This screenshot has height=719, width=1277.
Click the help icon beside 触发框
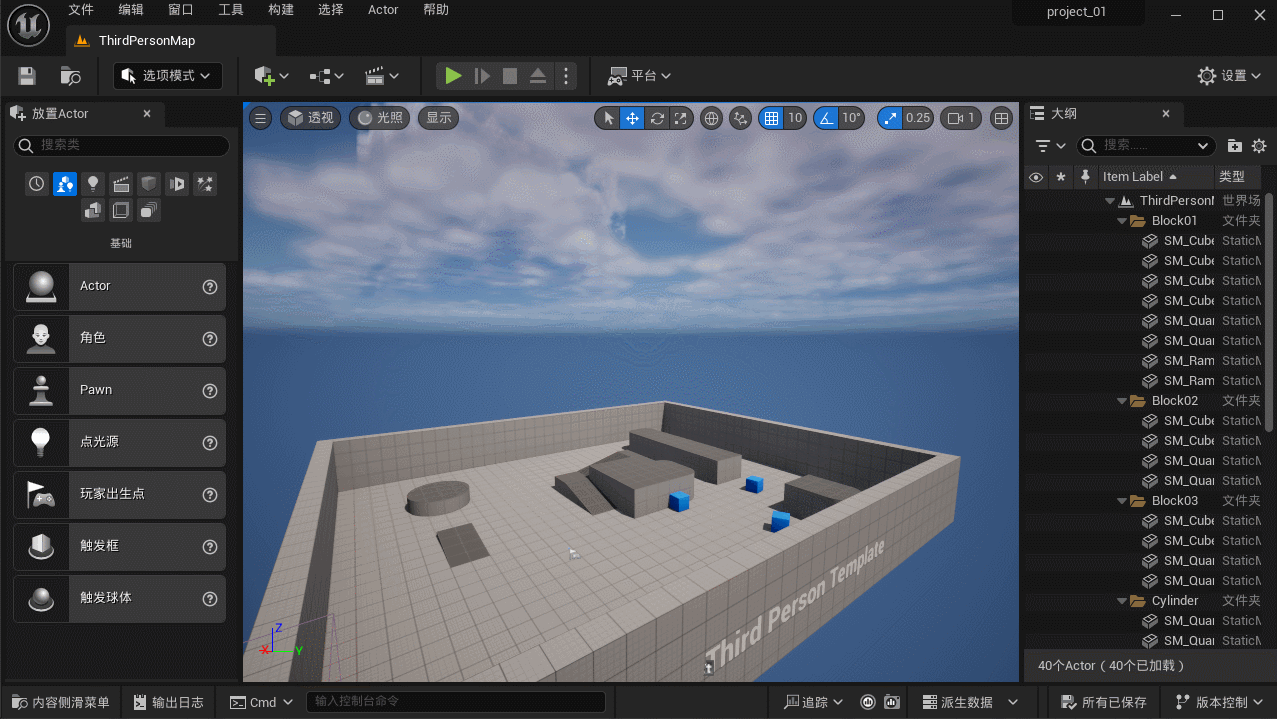click(x=210, y=546)
